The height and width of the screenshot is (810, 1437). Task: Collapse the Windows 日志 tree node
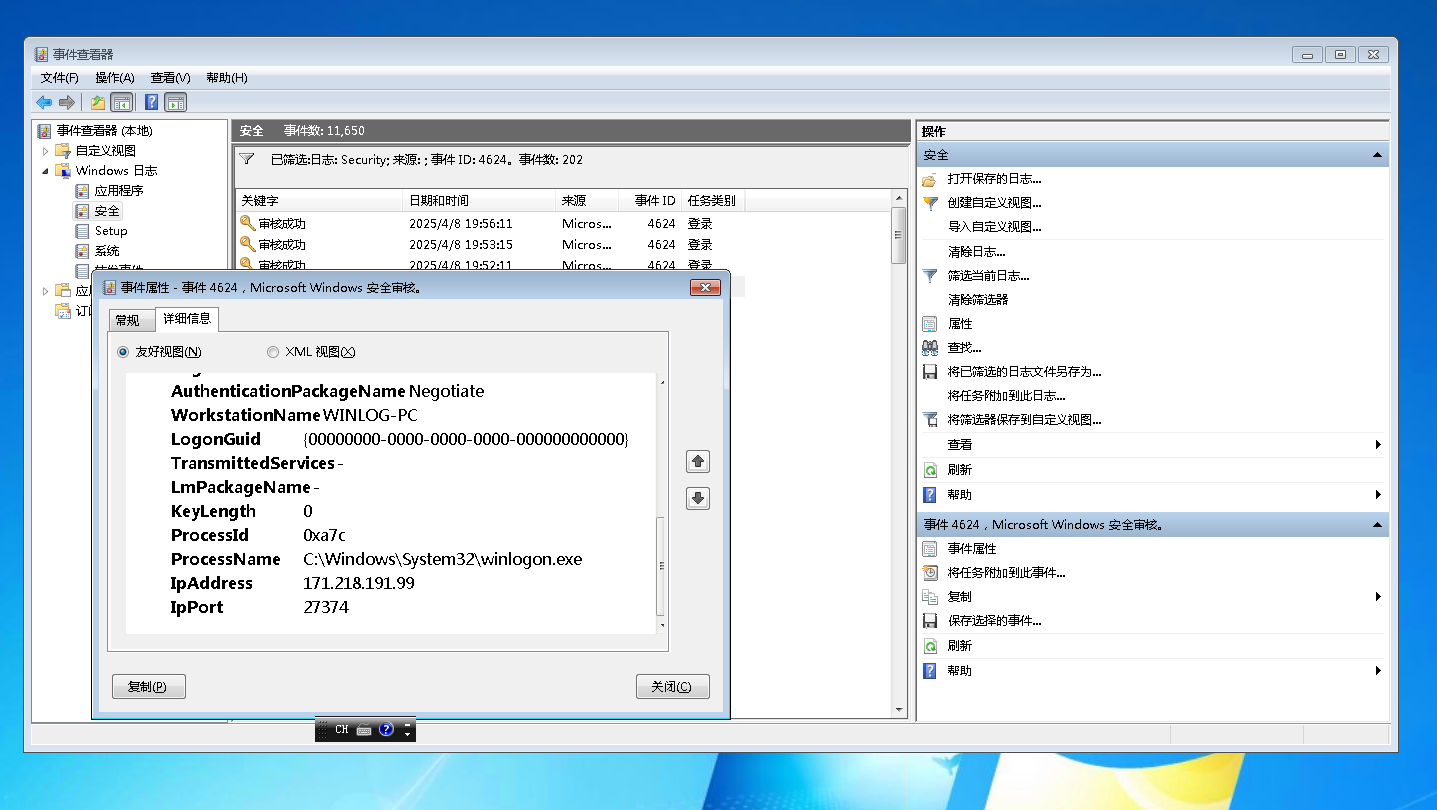tap(45, 171)
